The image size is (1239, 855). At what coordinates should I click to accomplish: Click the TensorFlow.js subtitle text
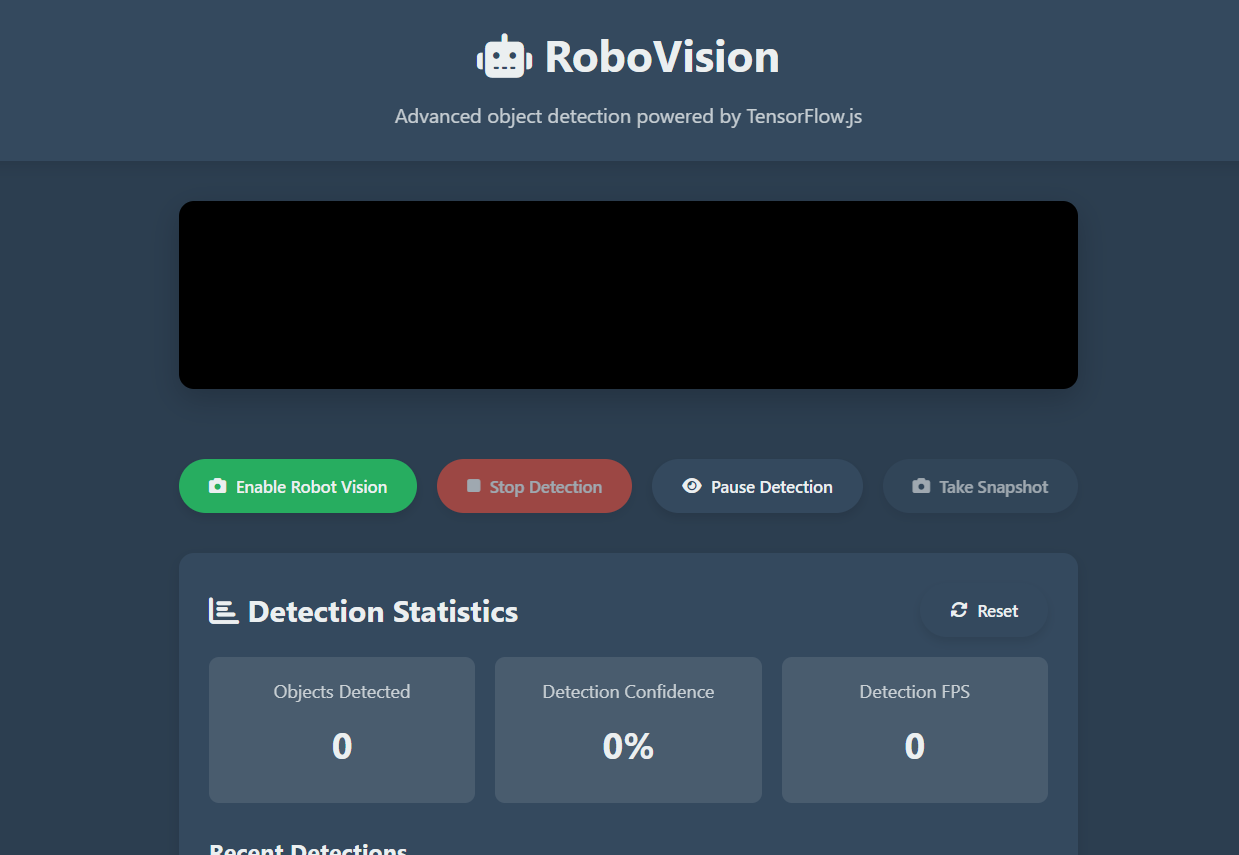628,116
